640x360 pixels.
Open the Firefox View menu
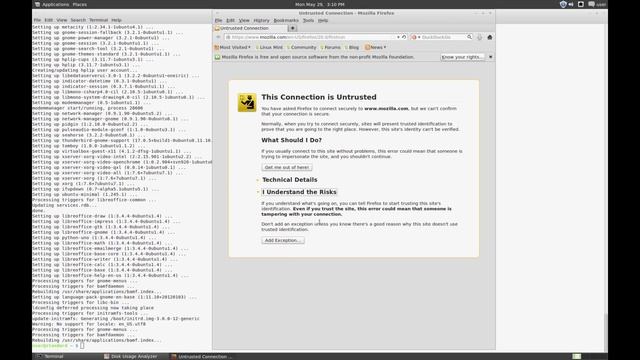244,20
